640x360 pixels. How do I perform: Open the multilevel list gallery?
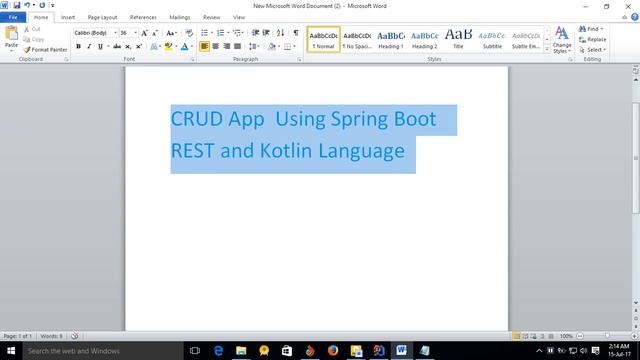tap(238, 33)
